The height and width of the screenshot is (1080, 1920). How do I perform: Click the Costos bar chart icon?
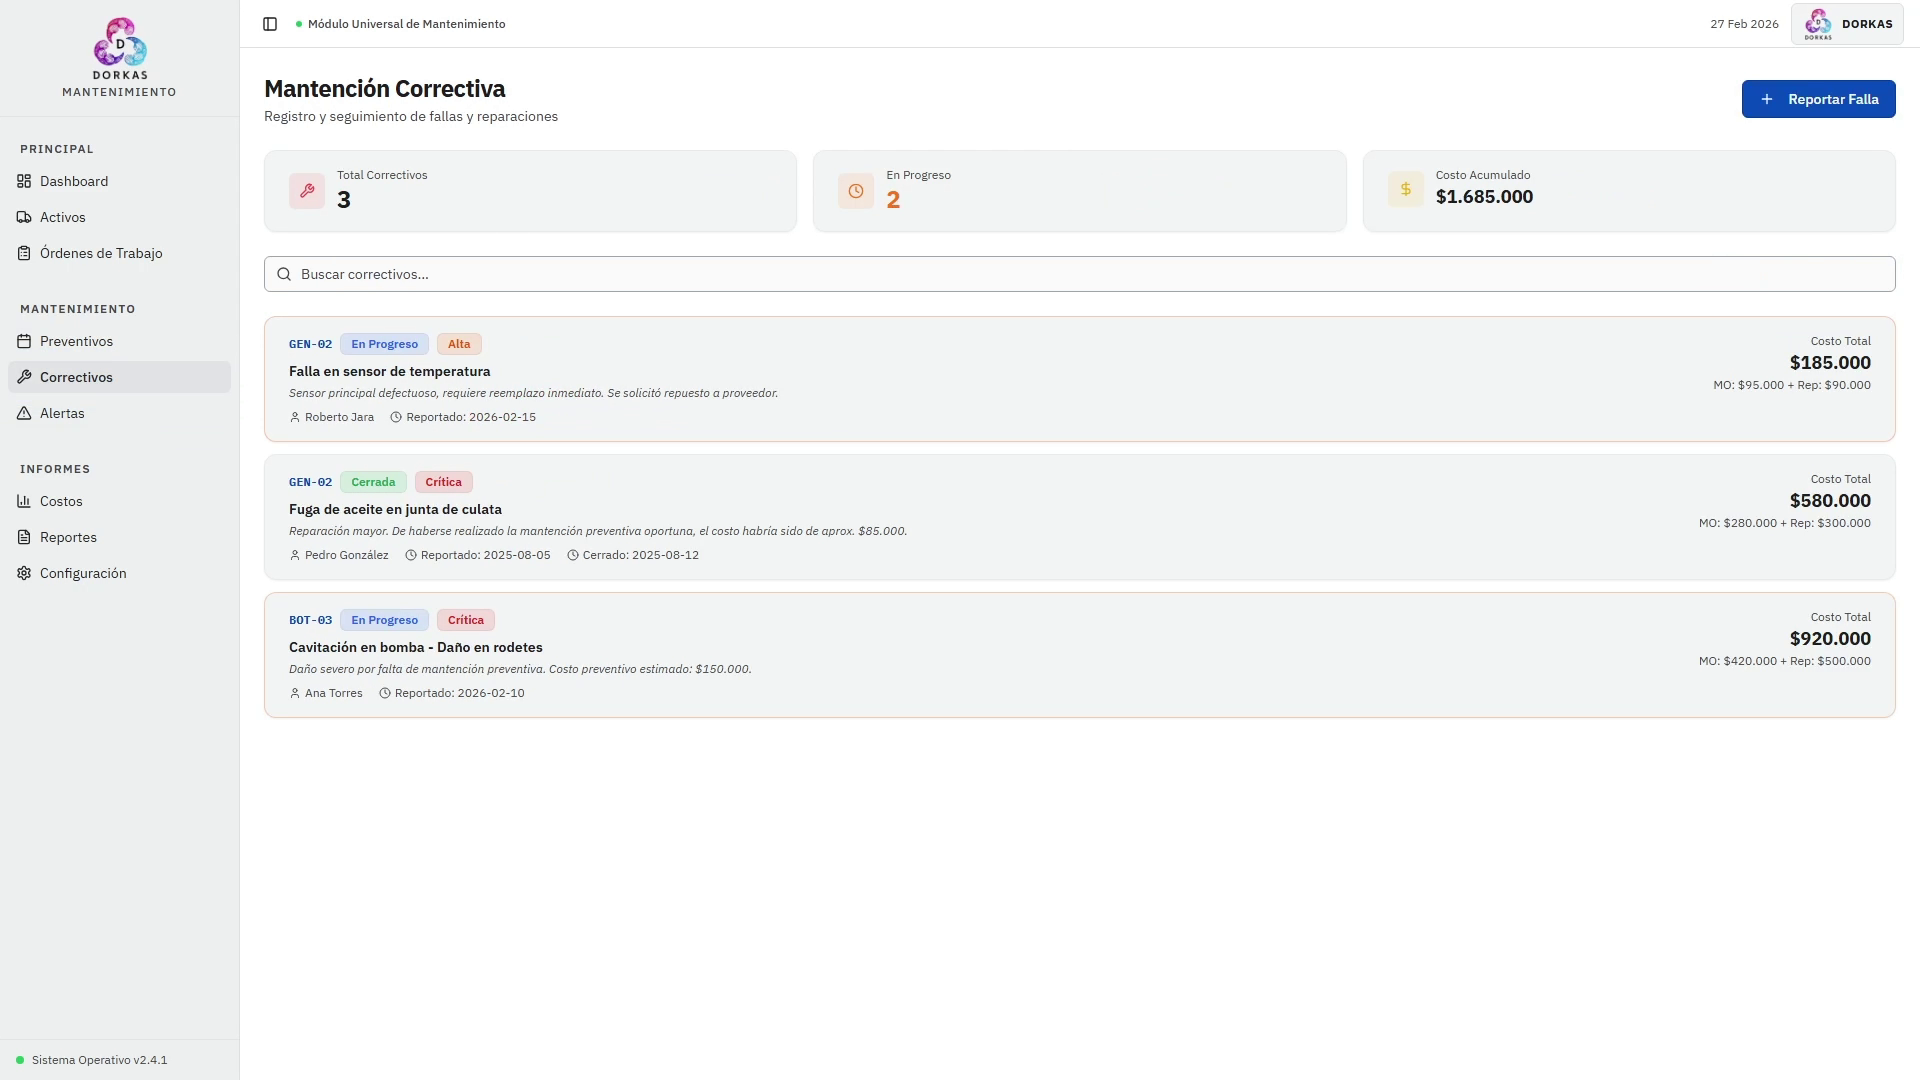pos(24,501)
